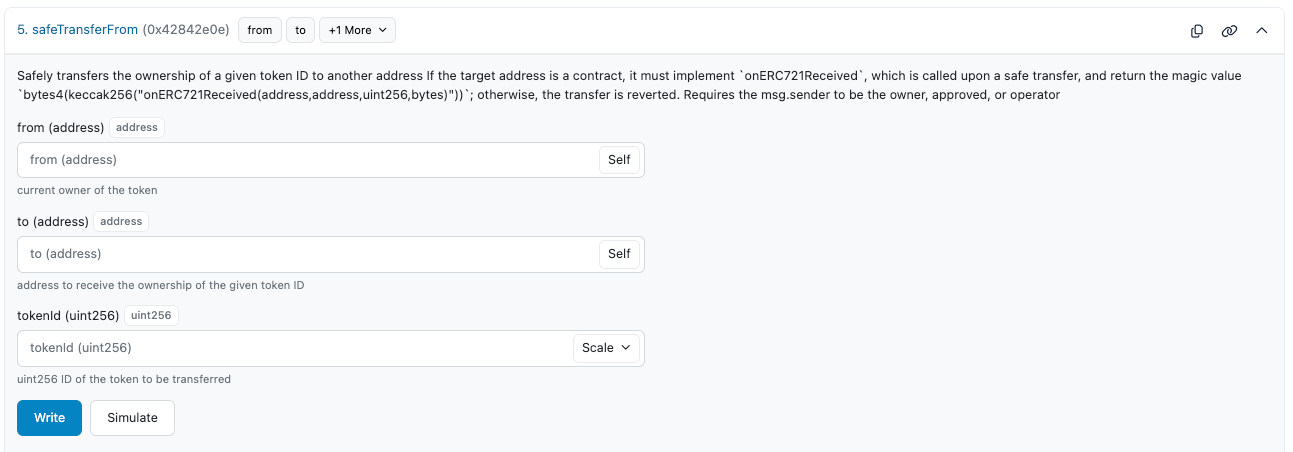
Task: Fill the from address with the Self button
Action: pyautogui.click(x=619, y=160)
